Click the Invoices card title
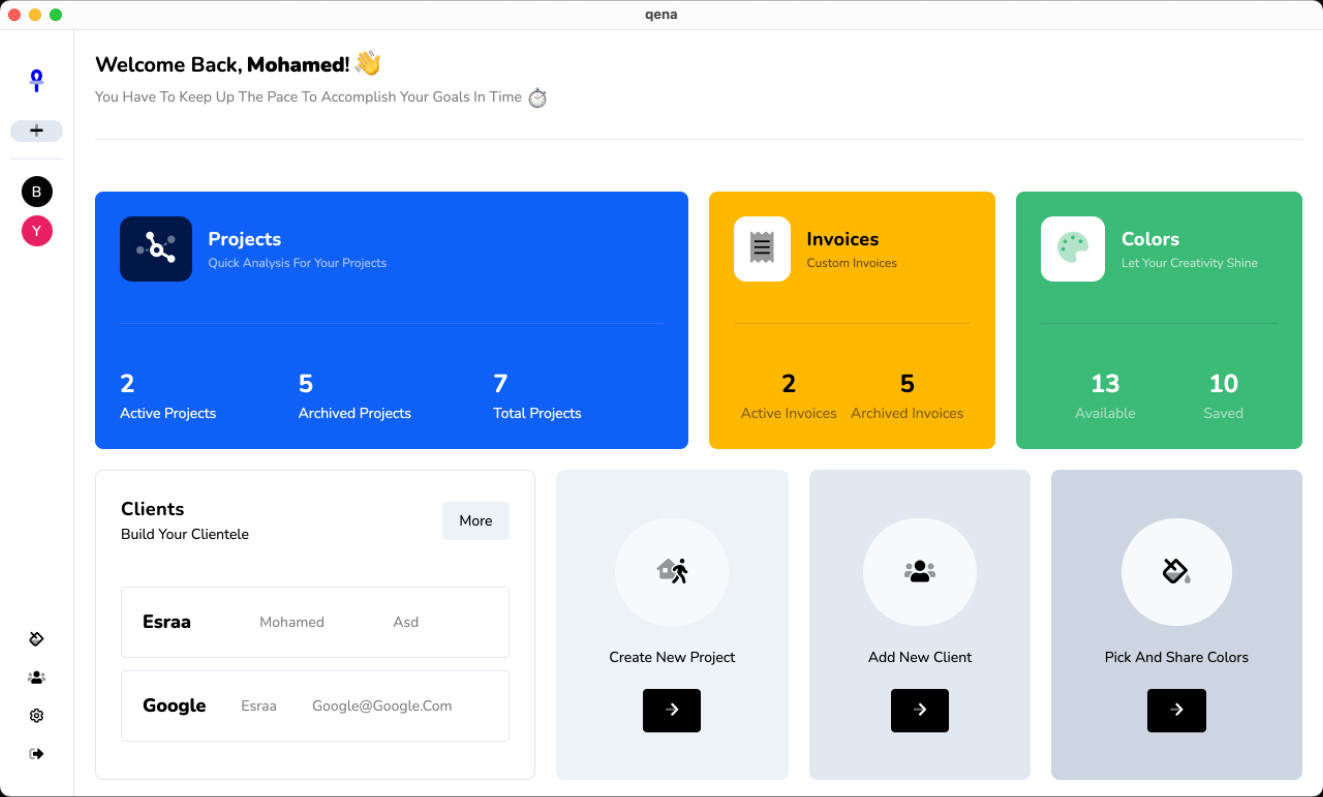Image resolution: width=1323 pixels, height=797 pixels. pos(843,239)
